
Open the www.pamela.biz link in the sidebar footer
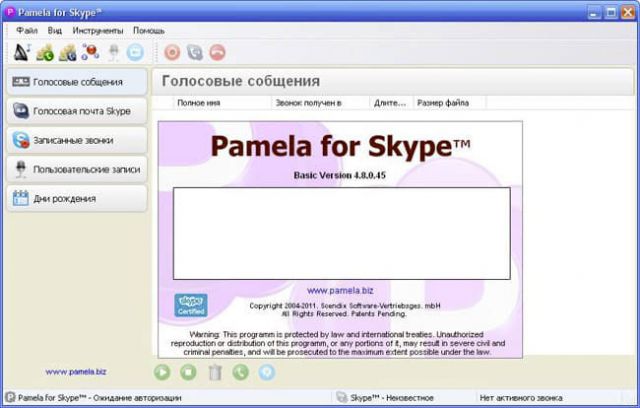[x=76, y=372]
